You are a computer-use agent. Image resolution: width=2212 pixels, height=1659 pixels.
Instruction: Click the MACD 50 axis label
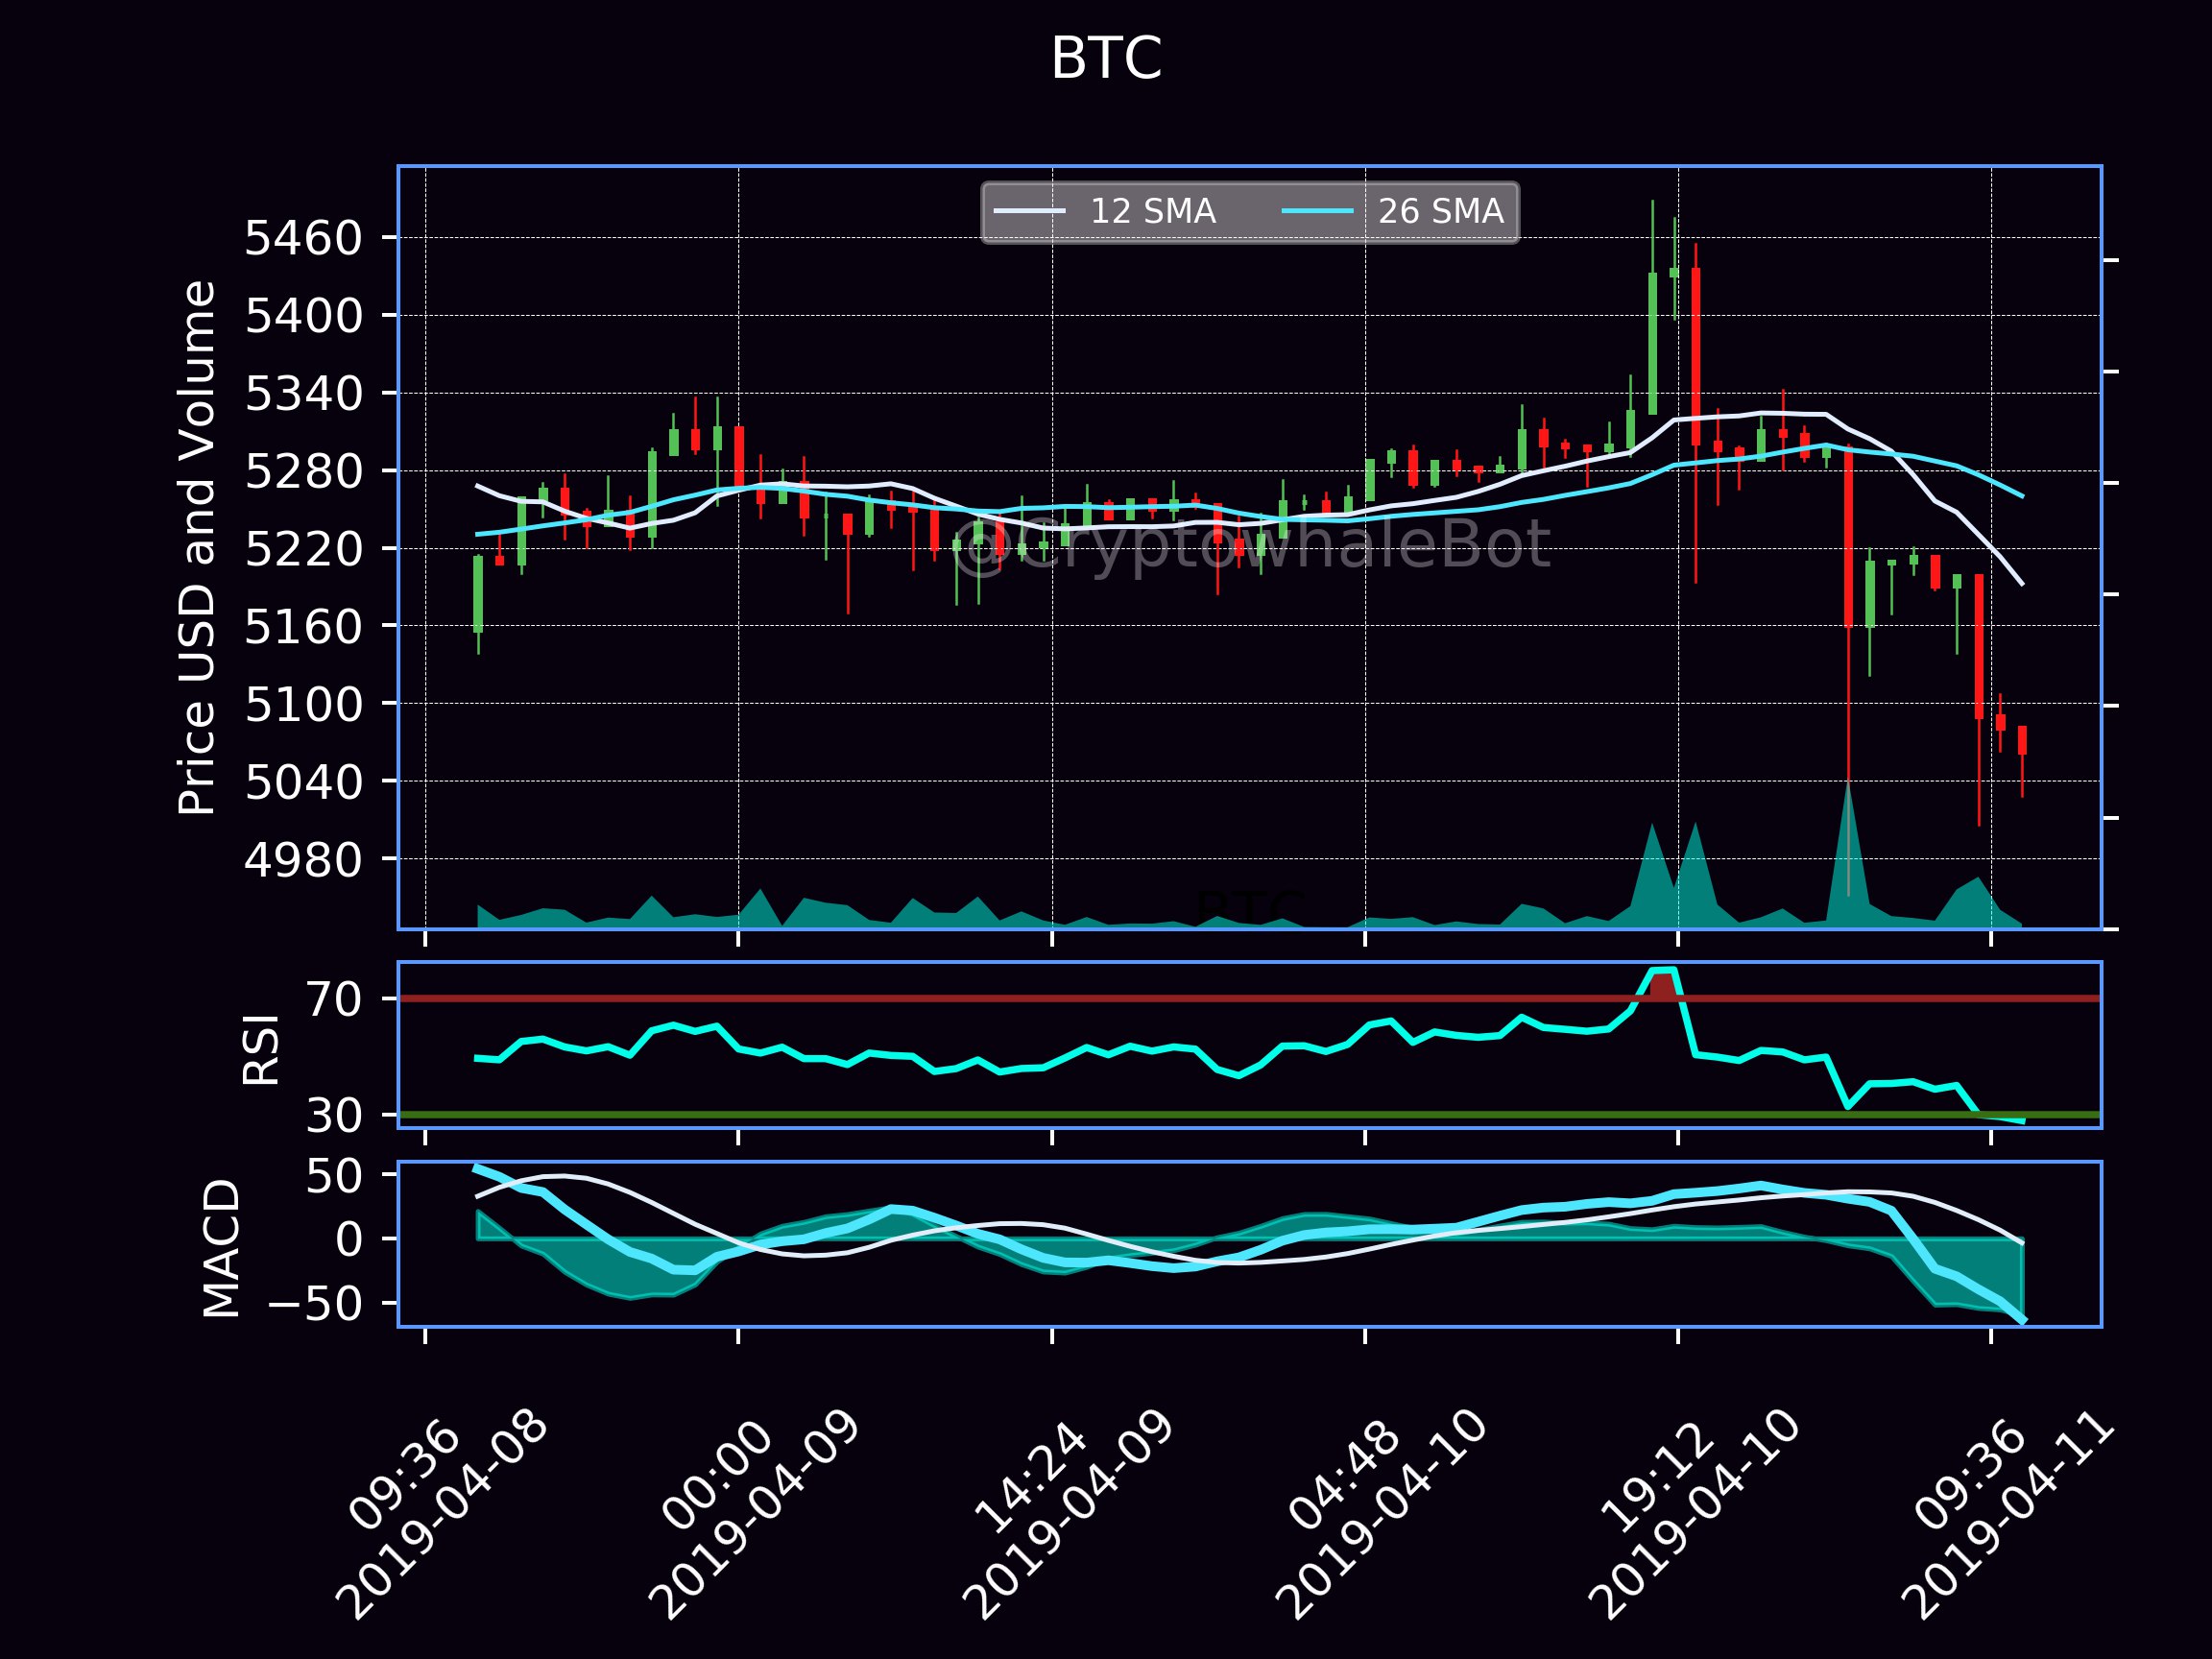[334, 1177]
